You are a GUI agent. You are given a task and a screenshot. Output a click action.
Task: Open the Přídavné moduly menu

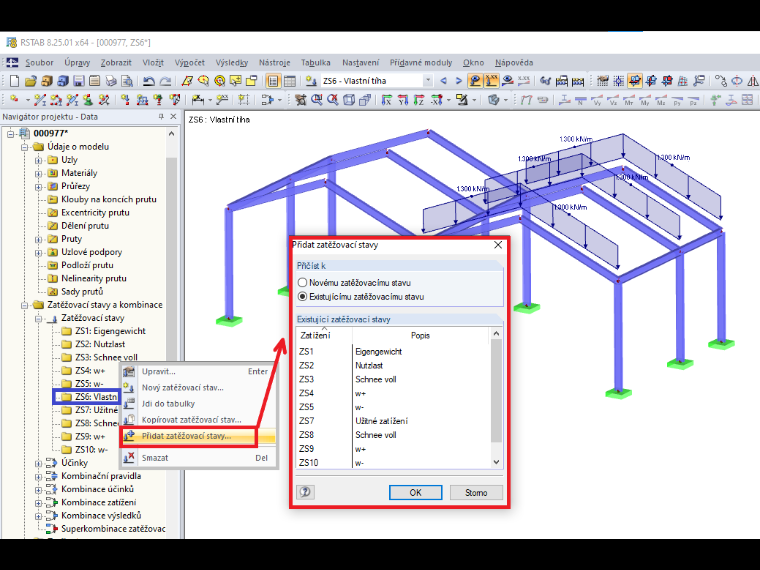click(421, 63)
